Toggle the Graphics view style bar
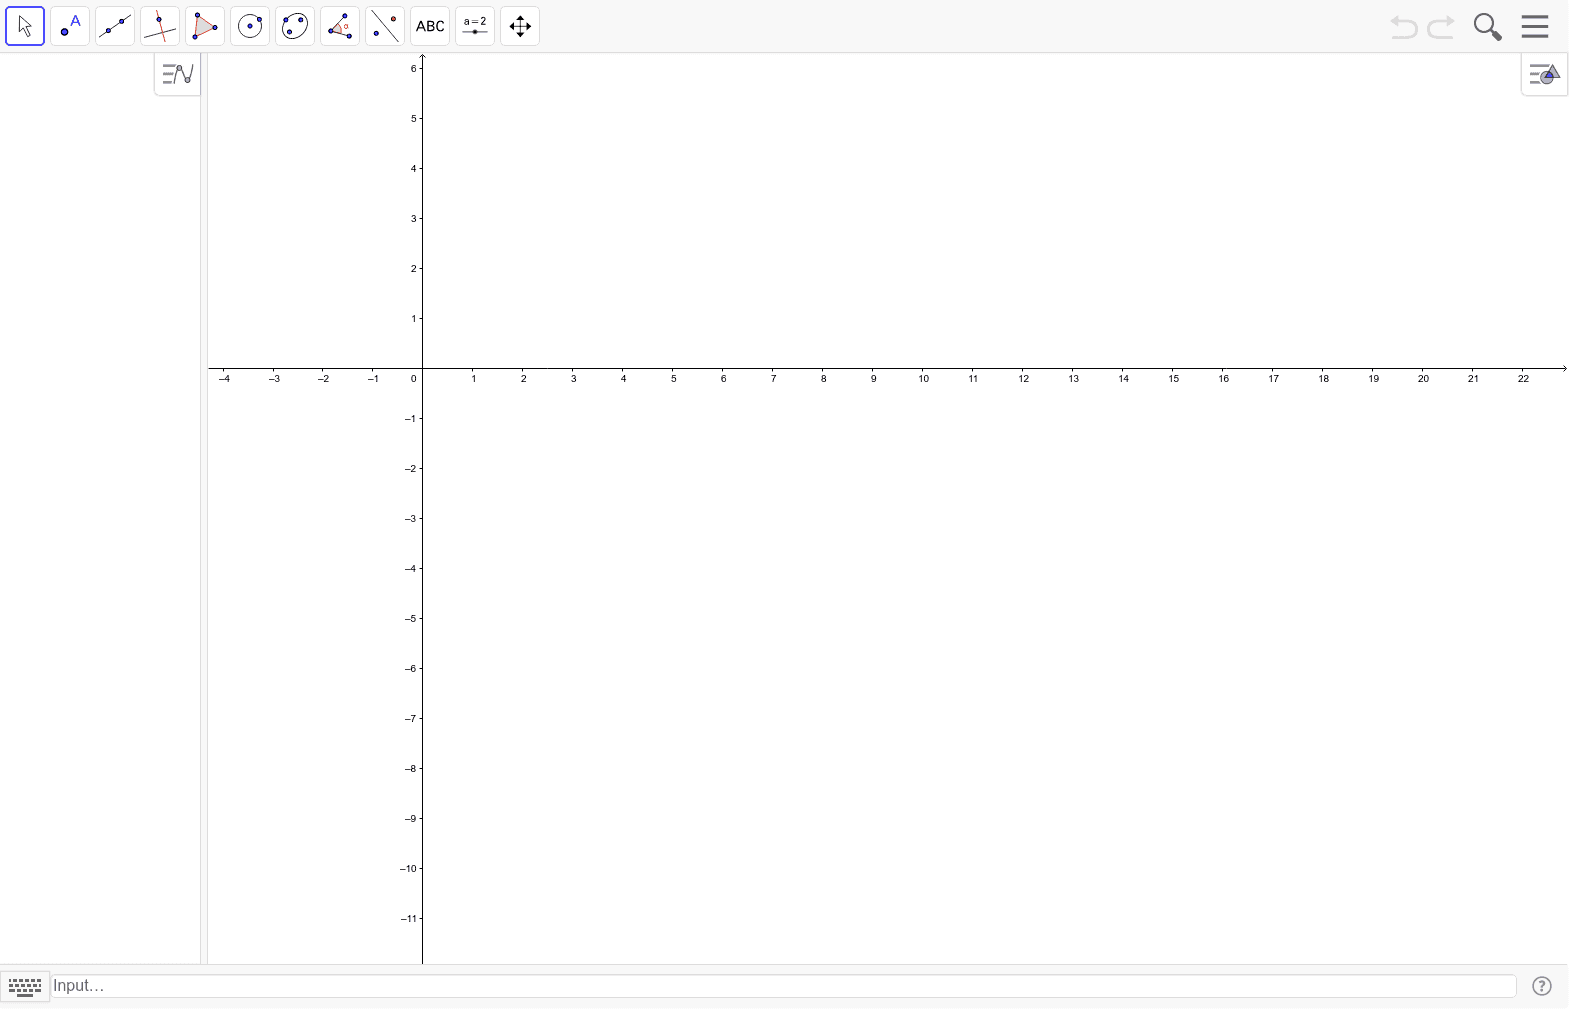The height and width of the screenshot is (1009, 1569). 1544,75
